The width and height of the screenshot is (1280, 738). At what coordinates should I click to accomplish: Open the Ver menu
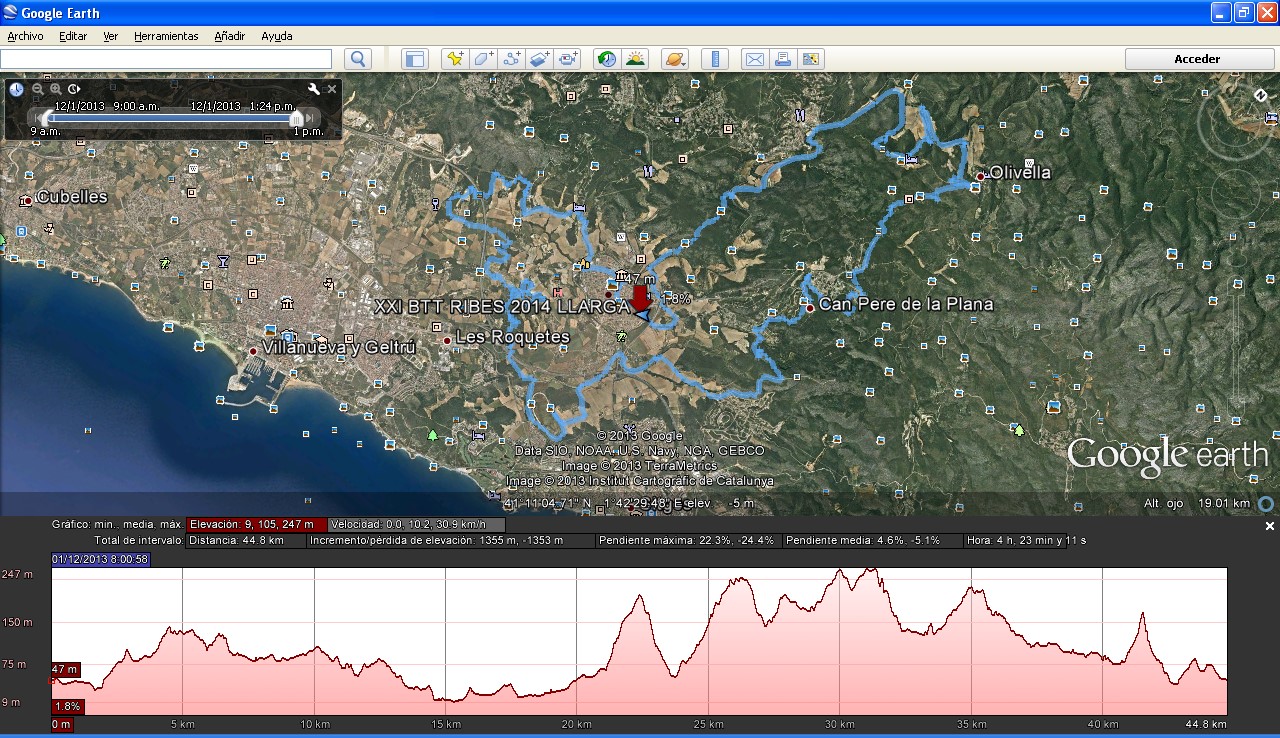pos(110,36)
